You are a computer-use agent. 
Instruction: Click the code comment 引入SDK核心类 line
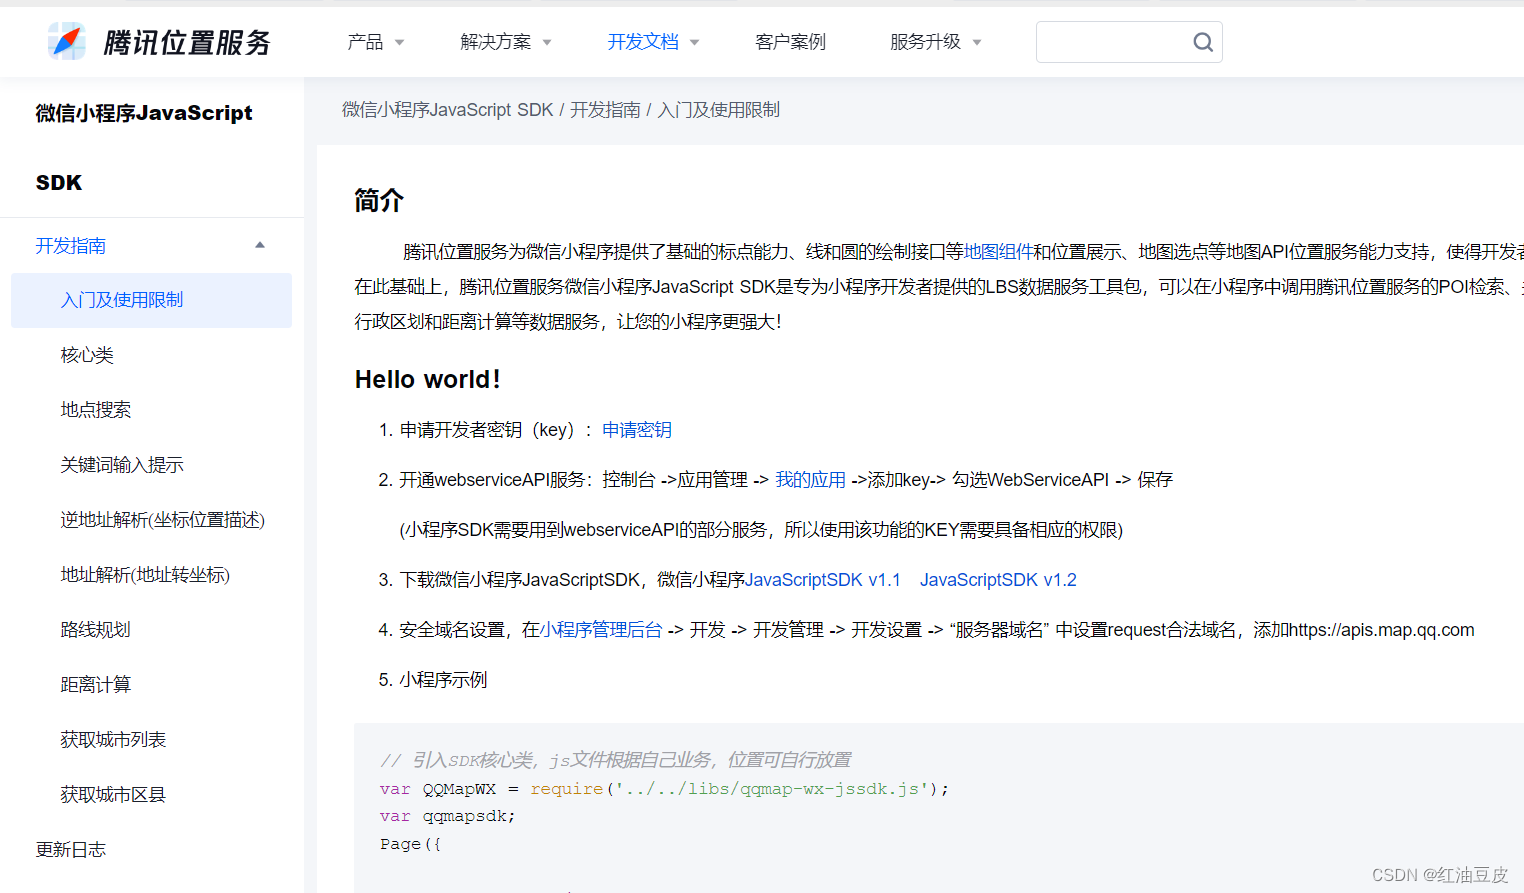[615, 760]
